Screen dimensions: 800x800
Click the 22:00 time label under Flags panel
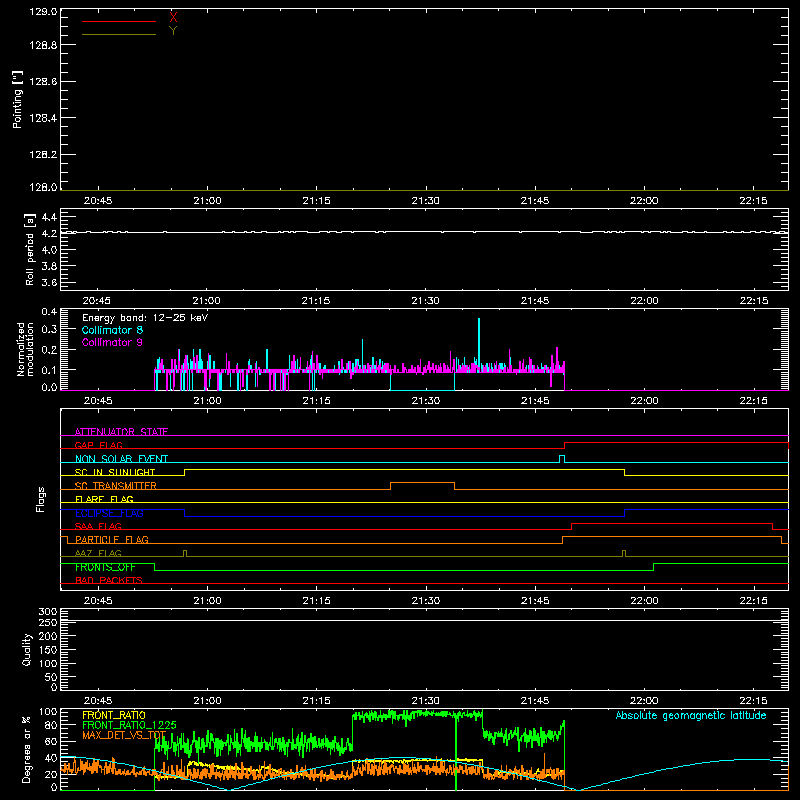click(x=644, y=601)
